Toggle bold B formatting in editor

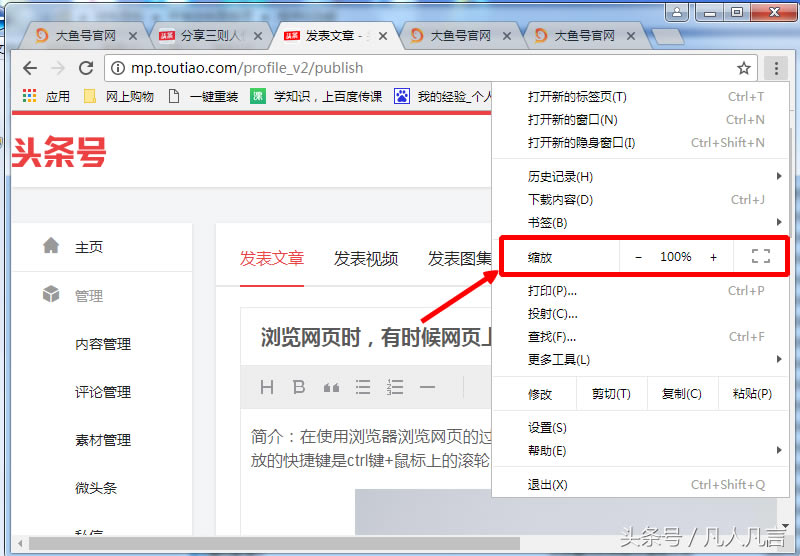298,387
